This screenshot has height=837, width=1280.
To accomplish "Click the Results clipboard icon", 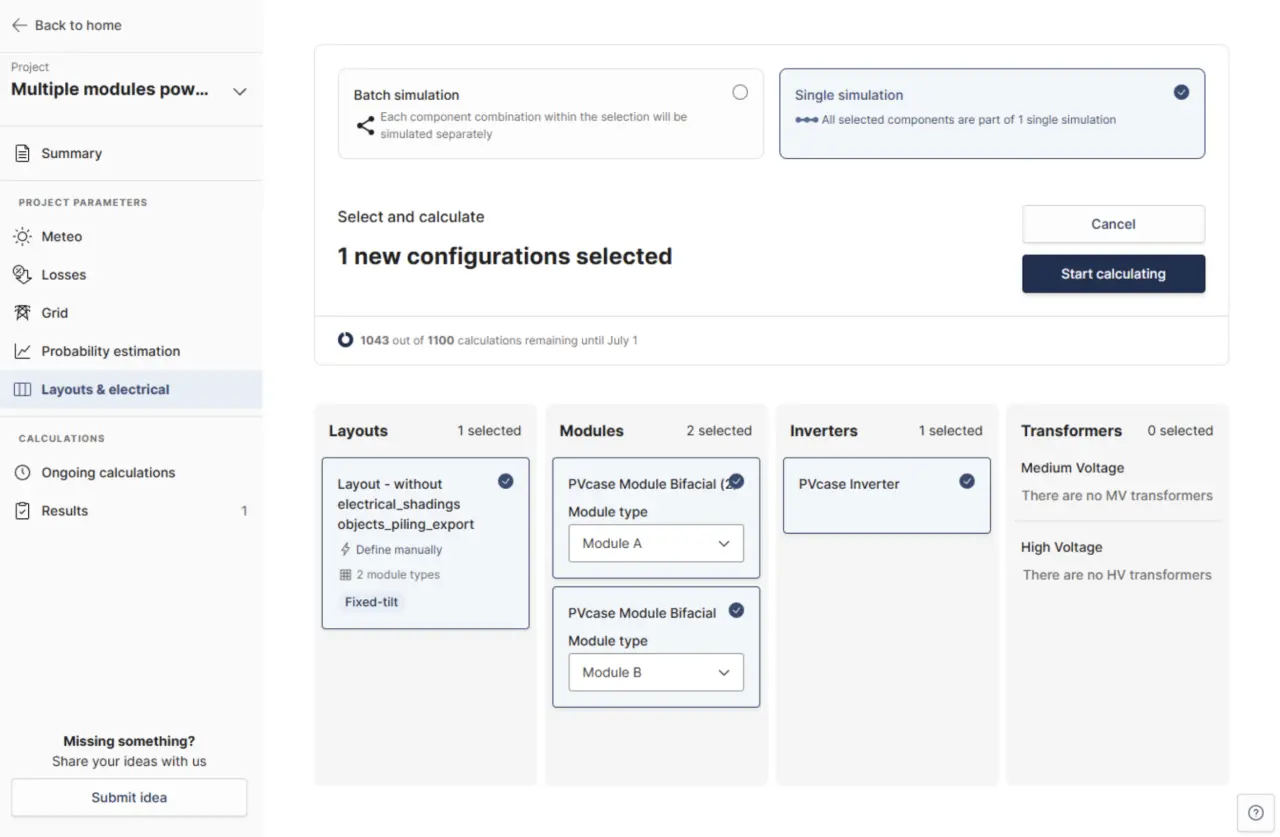I will (22, 510).
